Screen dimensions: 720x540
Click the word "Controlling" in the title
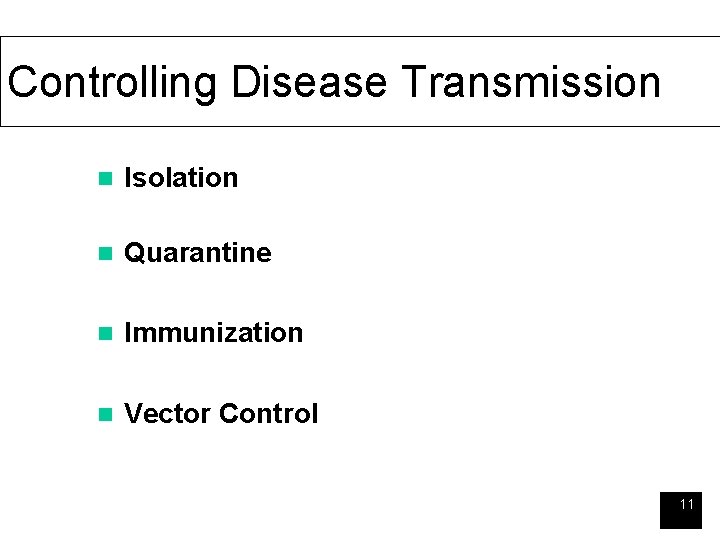coord(113,82)
